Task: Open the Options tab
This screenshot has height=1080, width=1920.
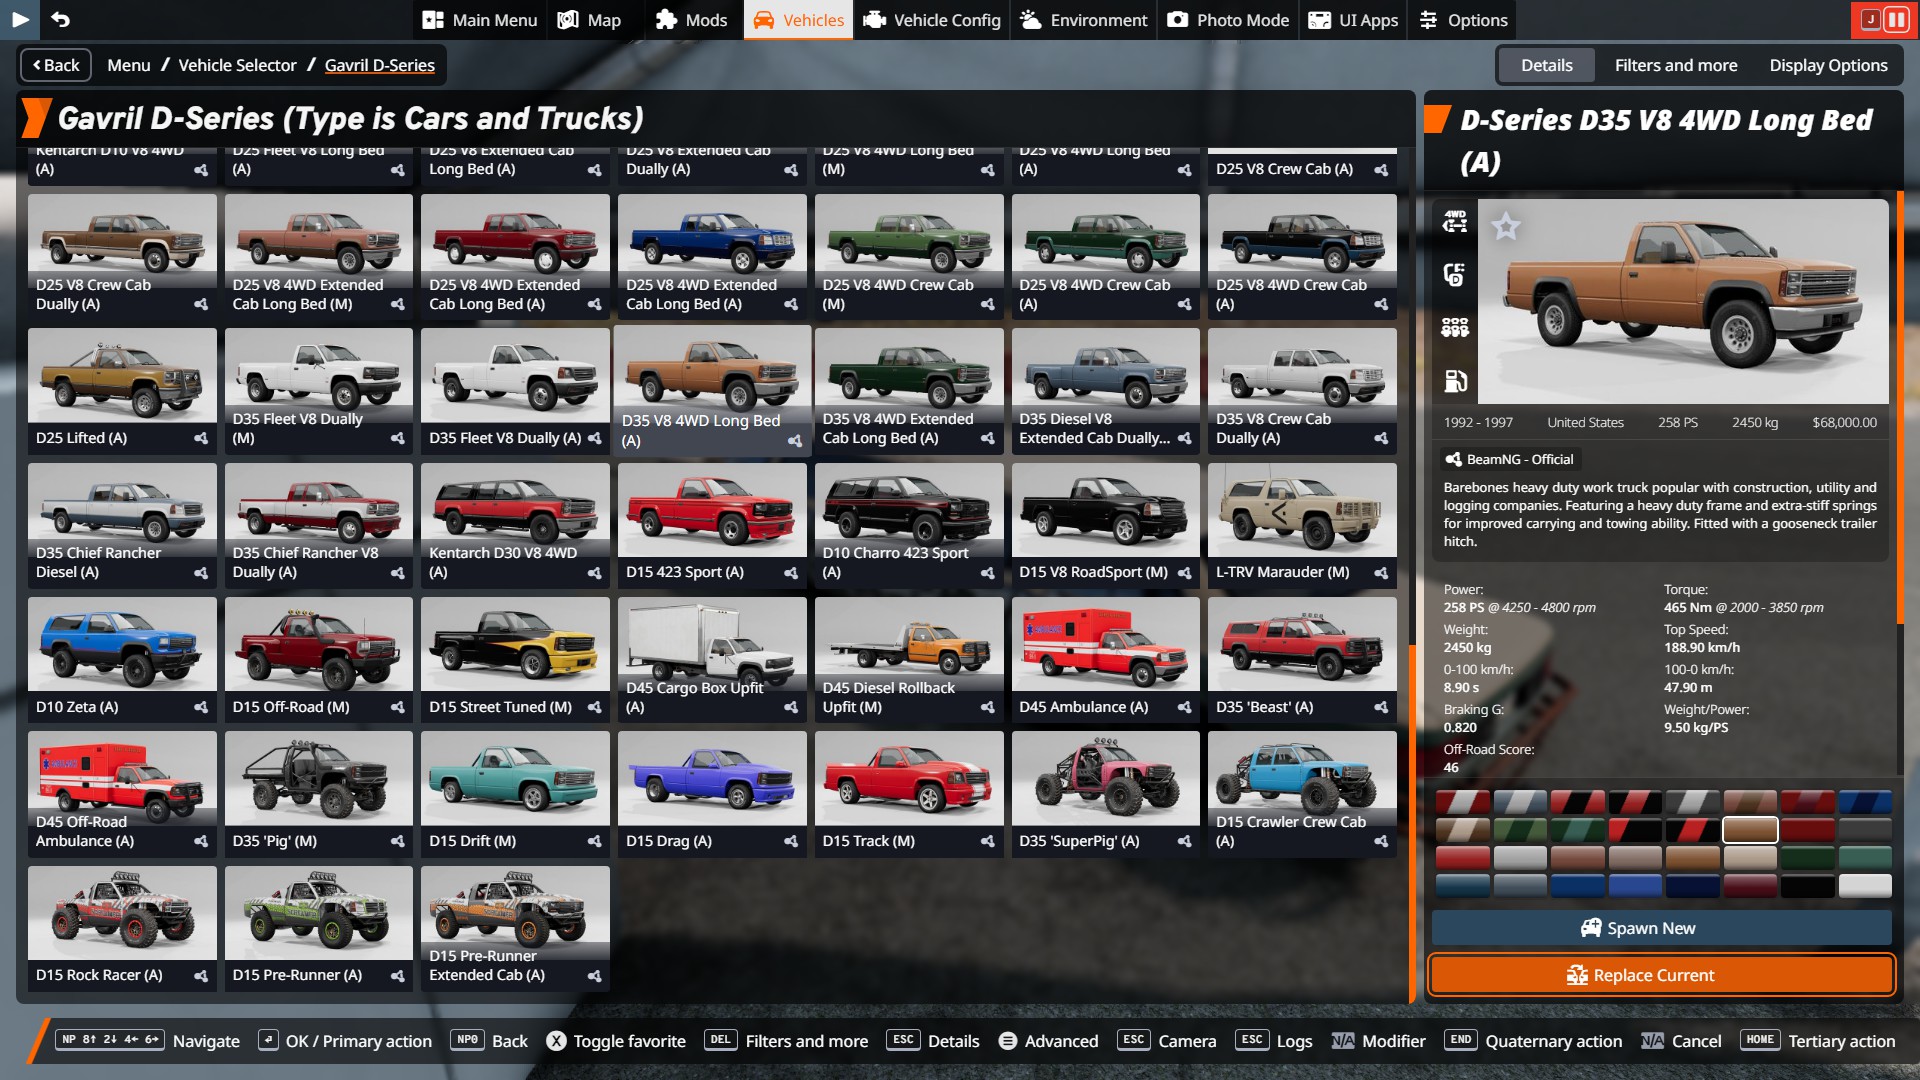Action: click(x=1463, y=20)
